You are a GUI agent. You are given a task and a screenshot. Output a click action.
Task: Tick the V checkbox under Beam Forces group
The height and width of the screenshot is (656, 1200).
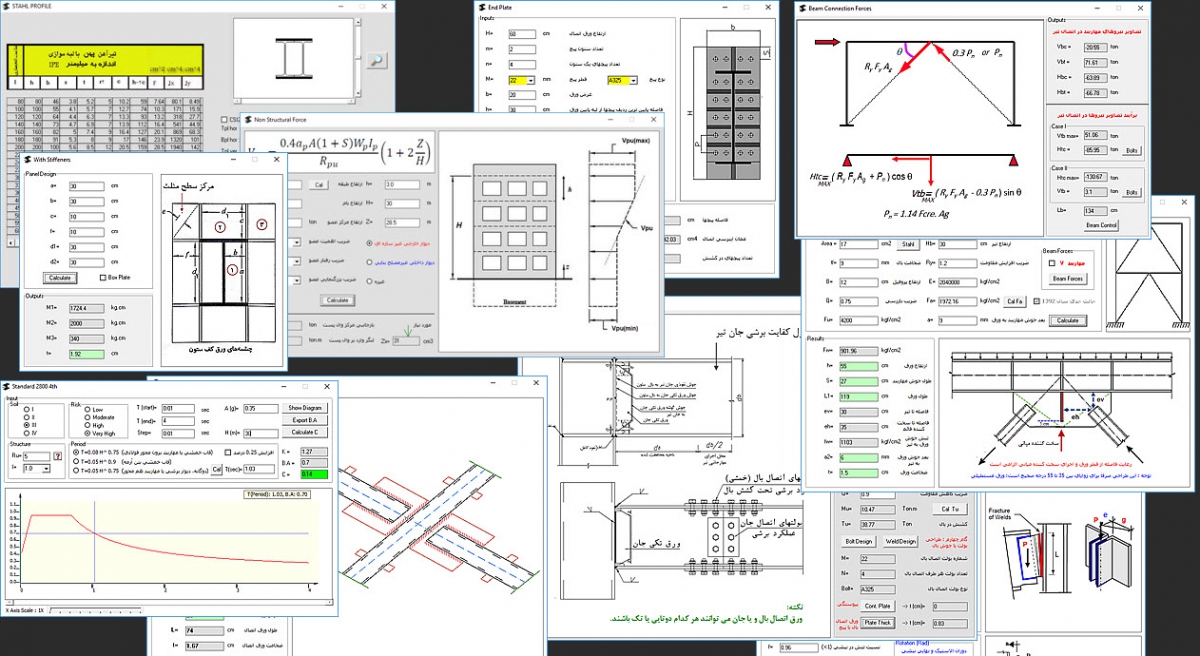pyautogui.click(x=1052, y=263)
